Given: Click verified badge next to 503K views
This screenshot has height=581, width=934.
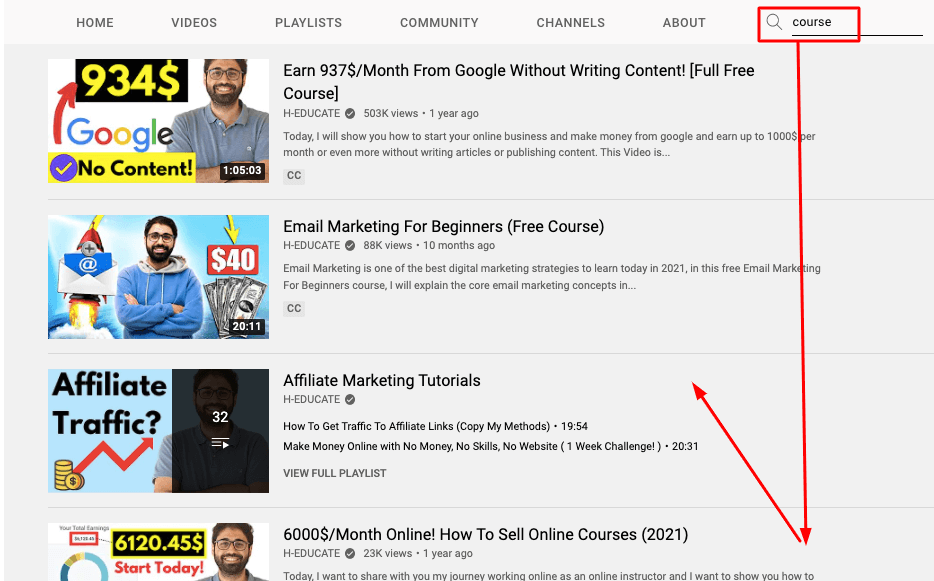Looking at the screenshot, I should 350,113.
